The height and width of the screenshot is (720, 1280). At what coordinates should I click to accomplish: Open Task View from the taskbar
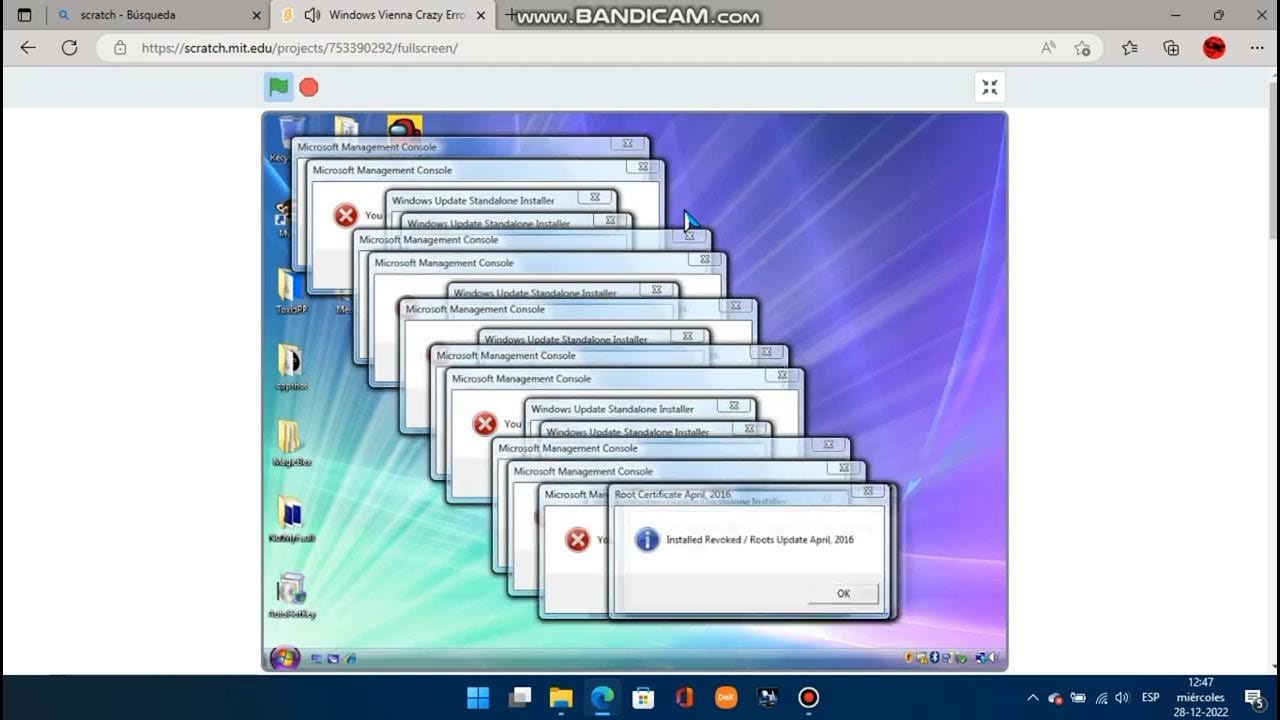pyautogui.click(x=519, y=697)
